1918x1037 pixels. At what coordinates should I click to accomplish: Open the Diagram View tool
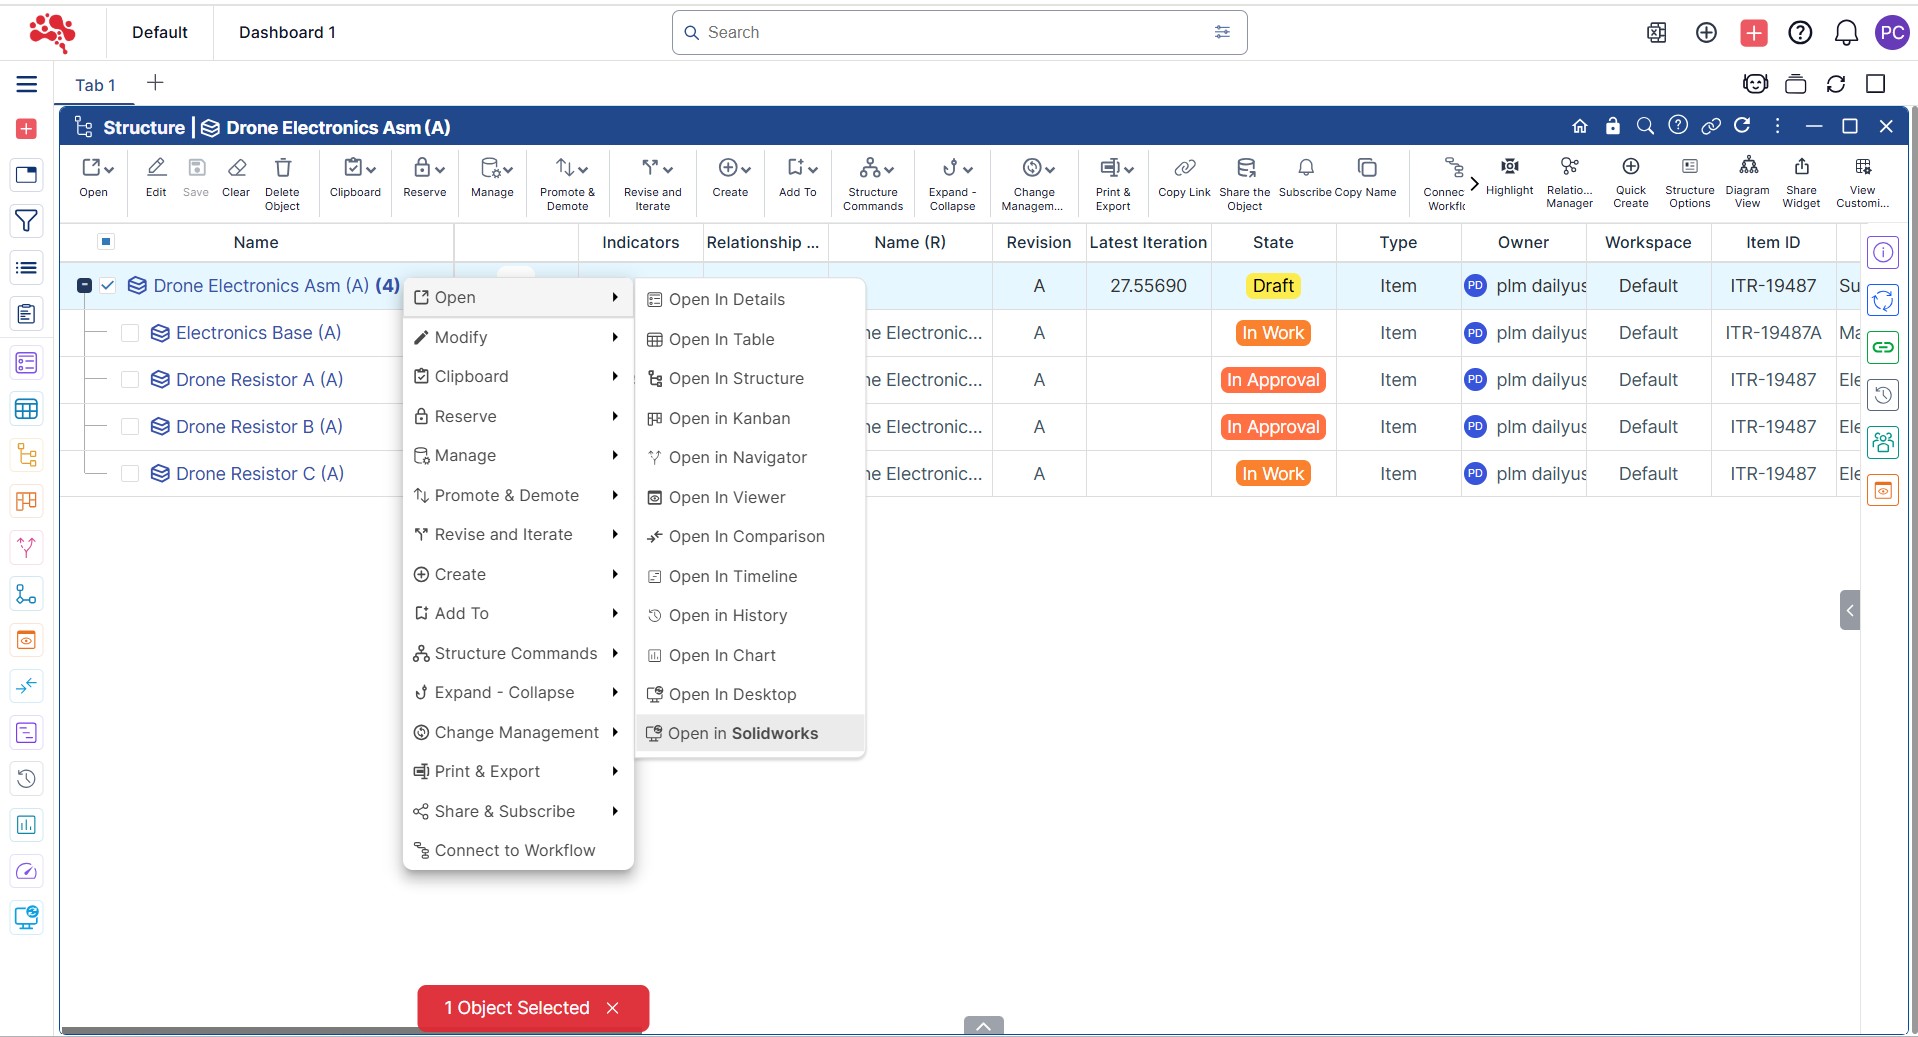[1747, 168]
